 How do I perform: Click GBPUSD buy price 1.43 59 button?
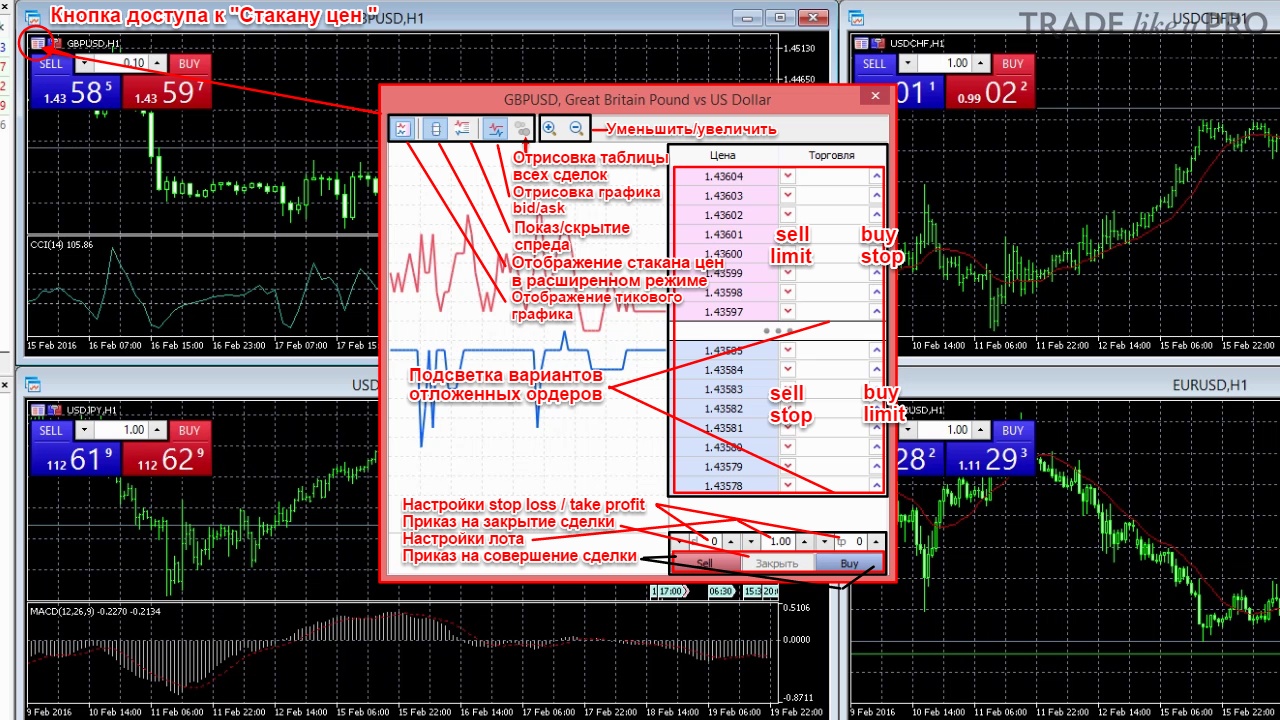pyautogui.click(x=167, y=92)
